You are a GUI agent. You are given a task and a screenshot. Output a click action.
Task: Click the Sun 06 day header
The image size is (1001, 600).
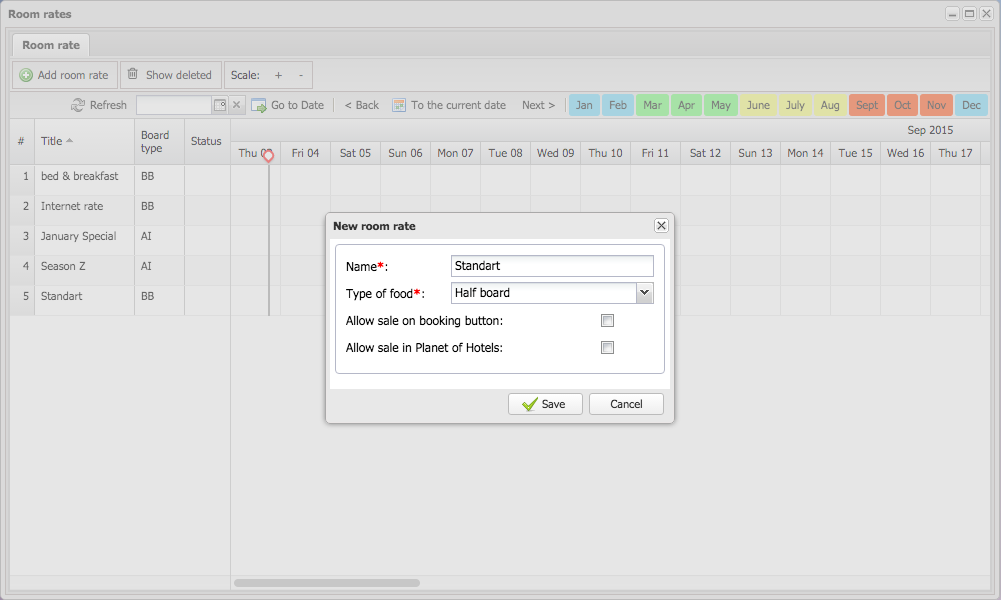(405, 153)
